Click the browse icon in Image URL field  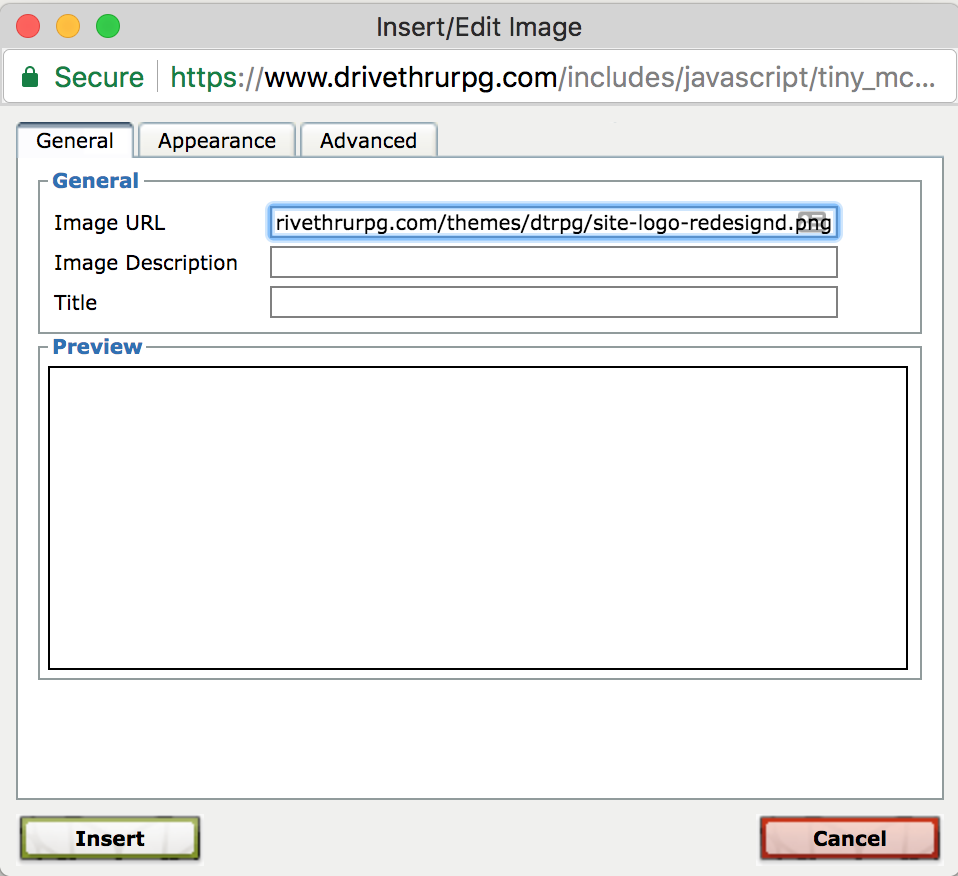(815, 222)
